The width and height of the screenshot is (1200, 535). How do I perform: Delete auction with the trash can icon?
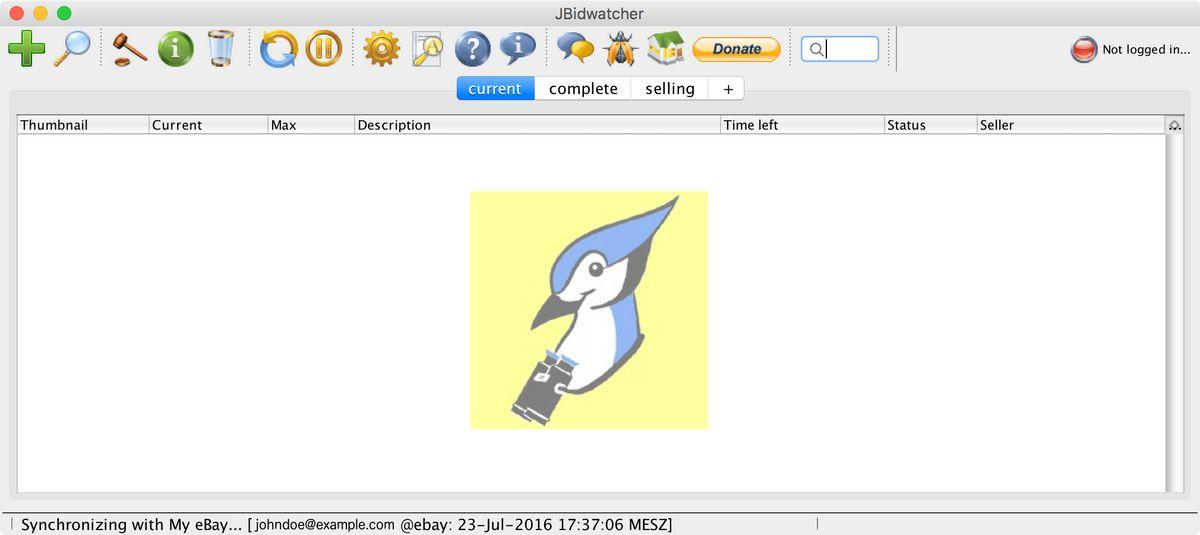point(221,48)
